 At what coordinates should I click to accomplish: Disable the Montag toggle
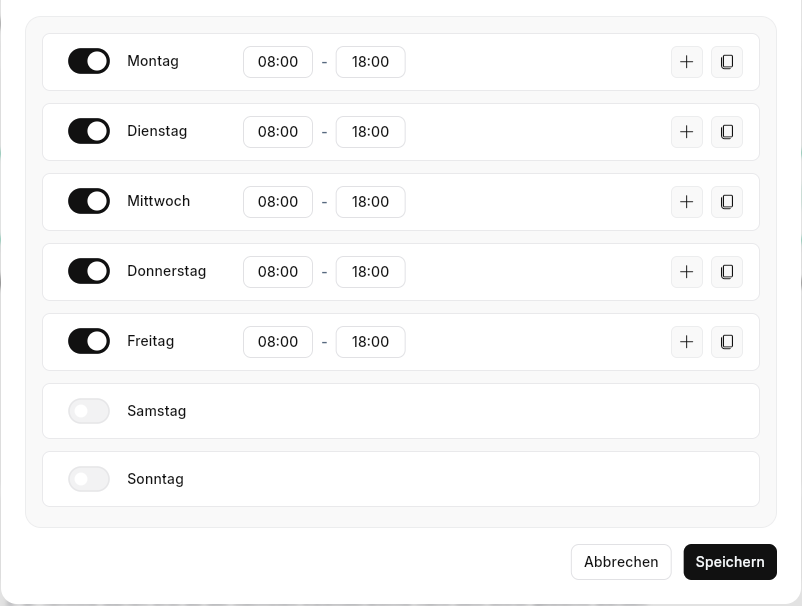point(89,61)
